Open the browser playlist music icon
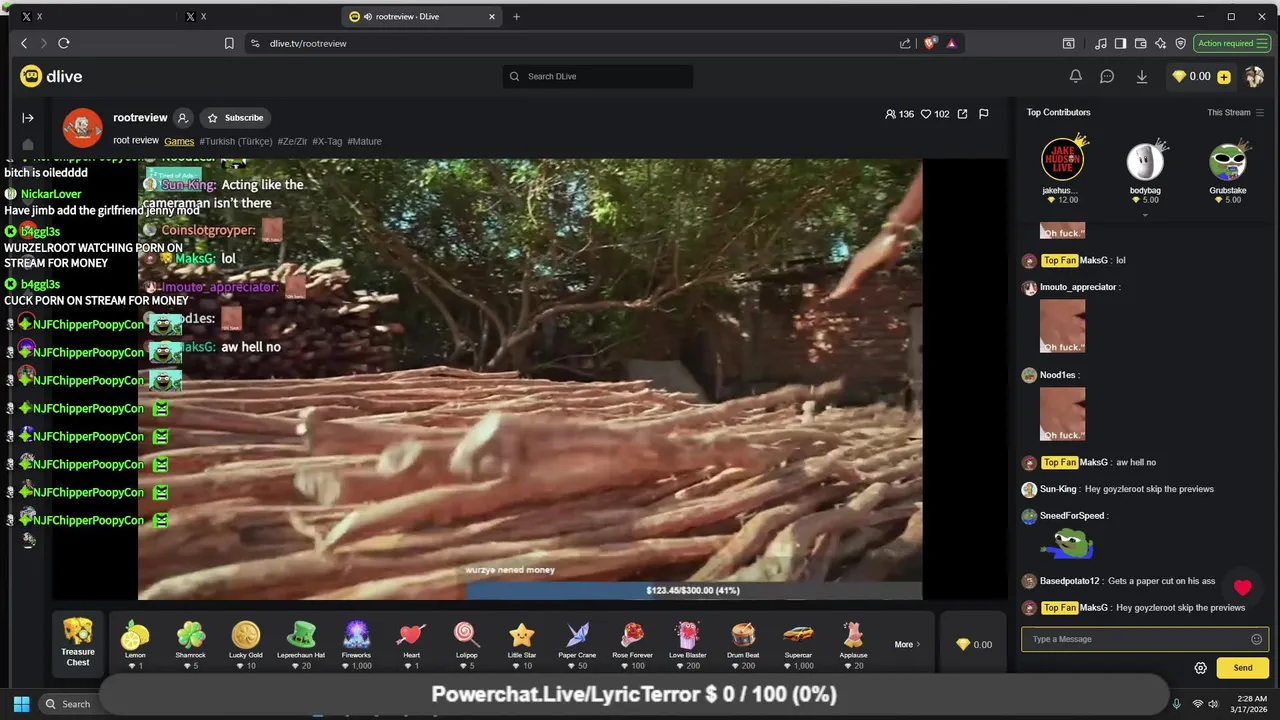 click(1100, 43)
